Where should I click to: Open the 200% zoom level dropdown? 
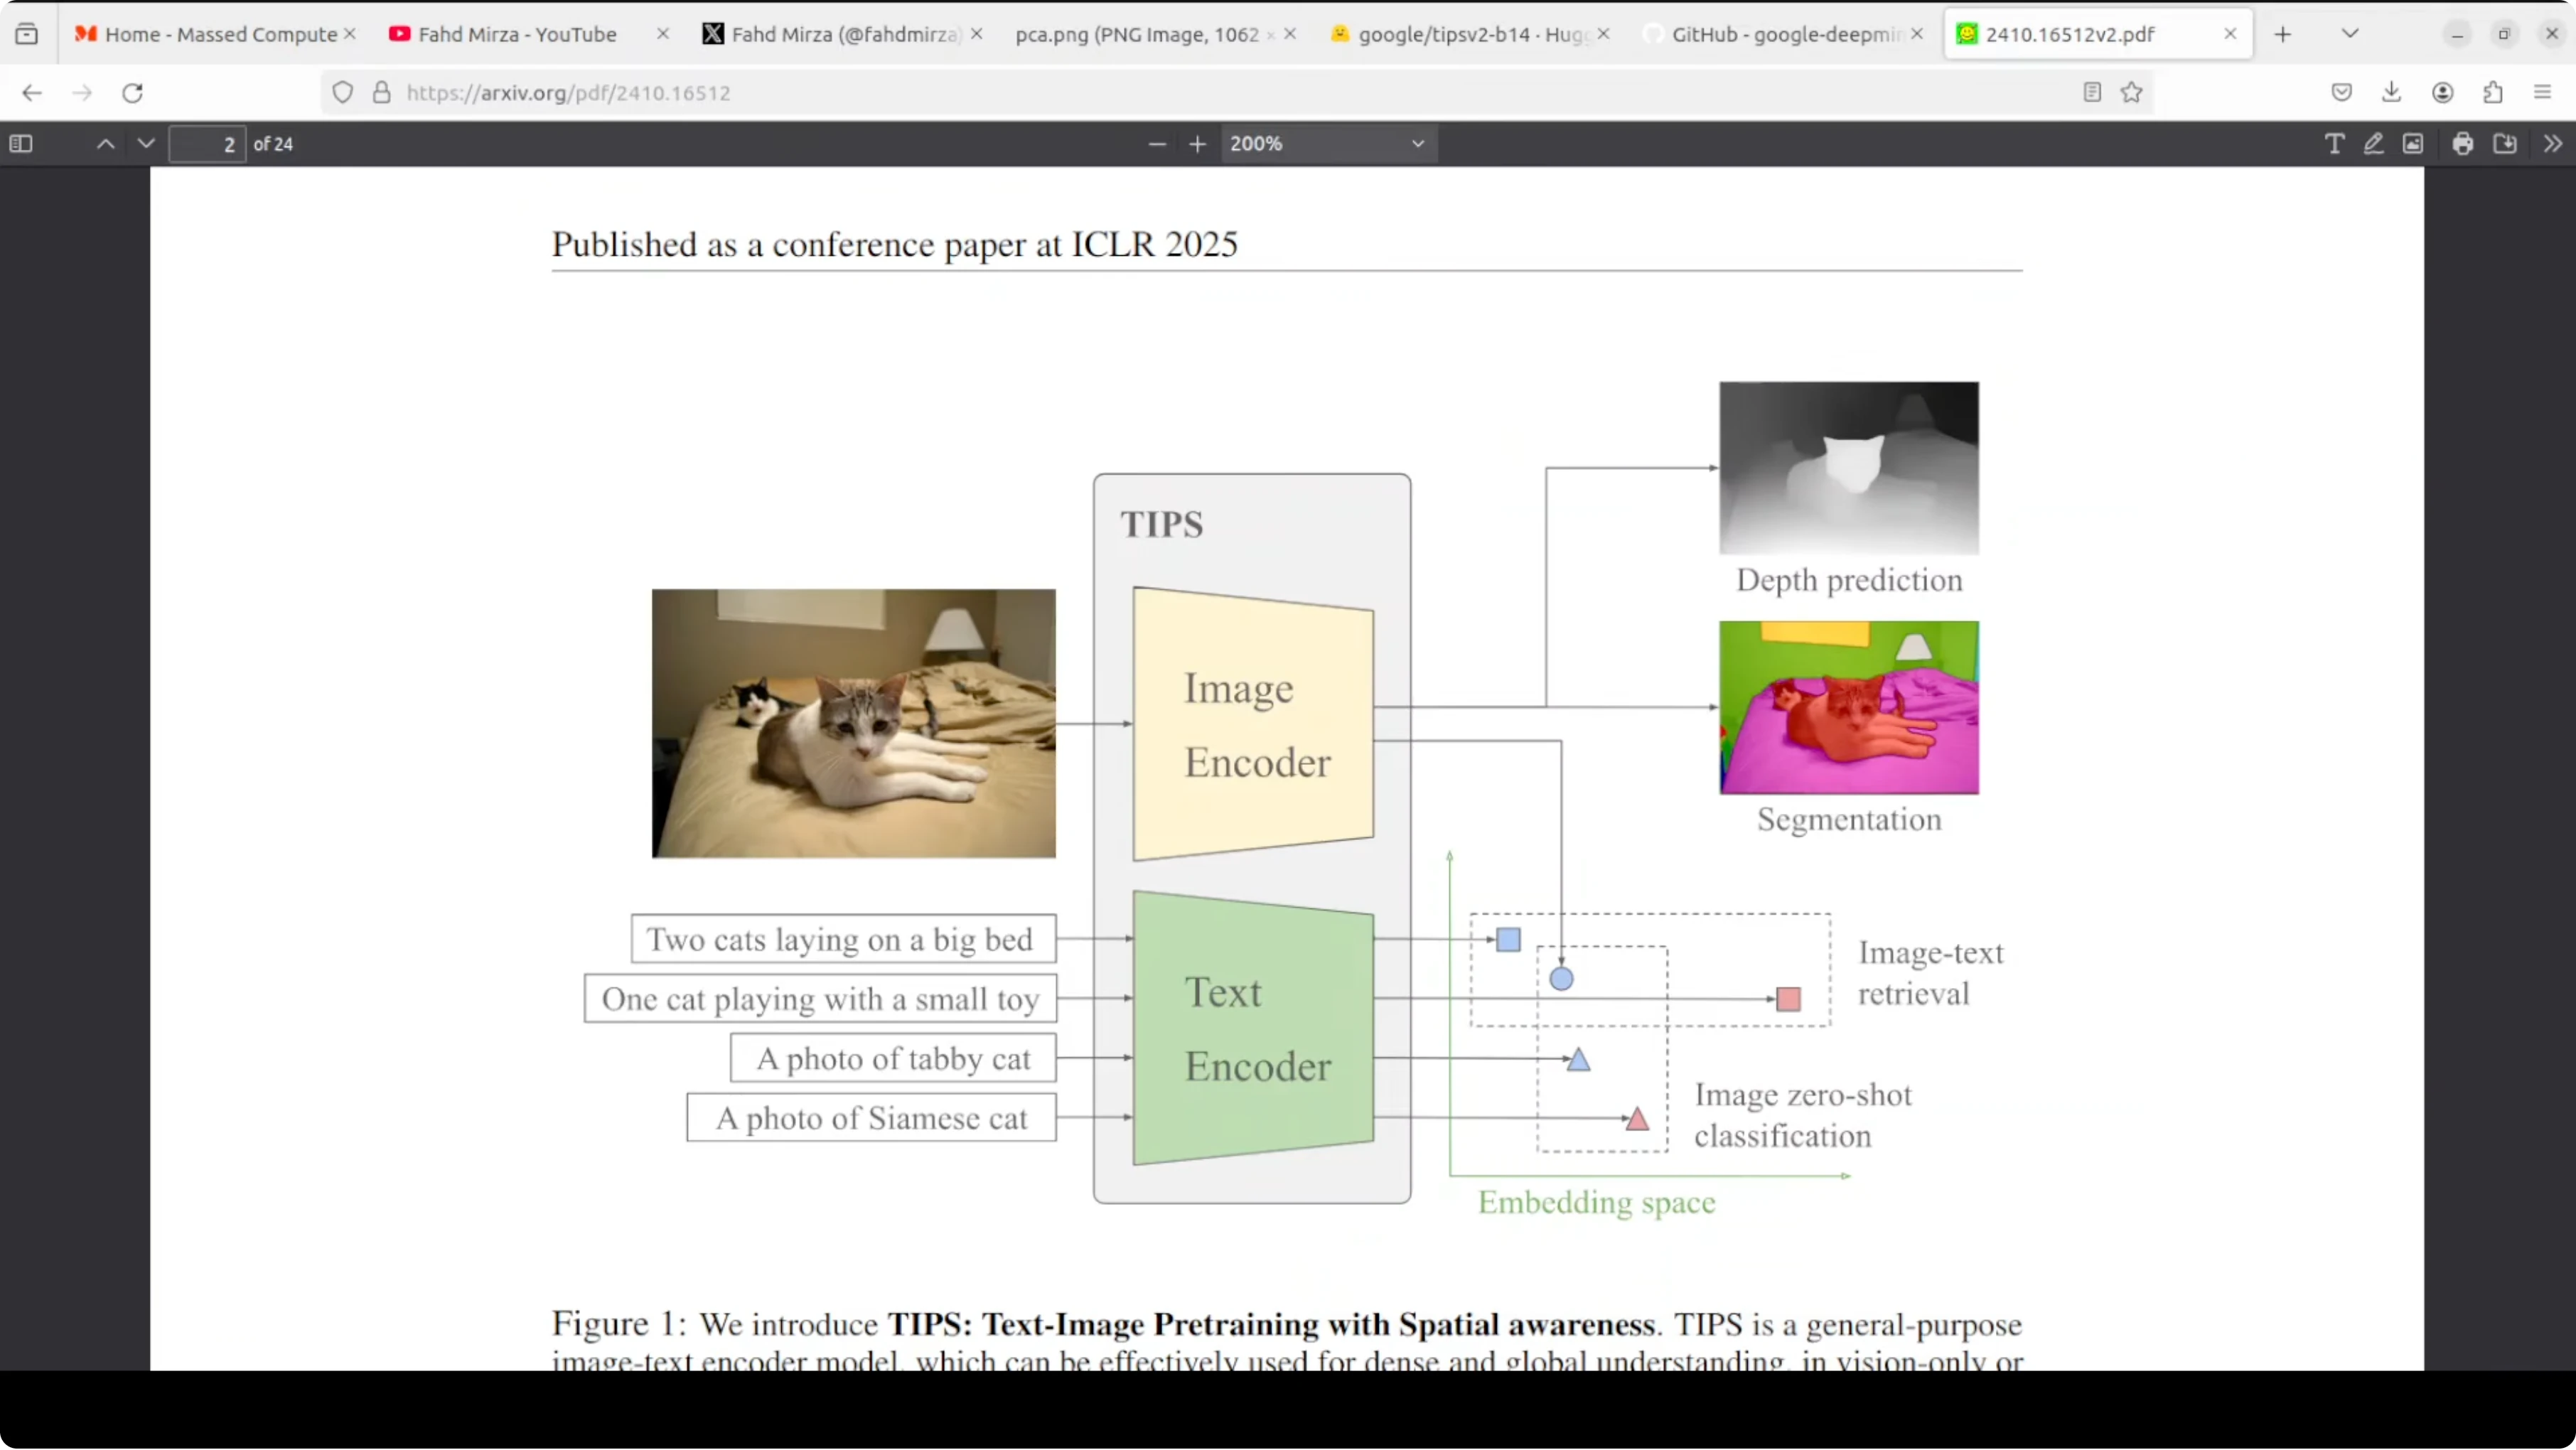1327,144
